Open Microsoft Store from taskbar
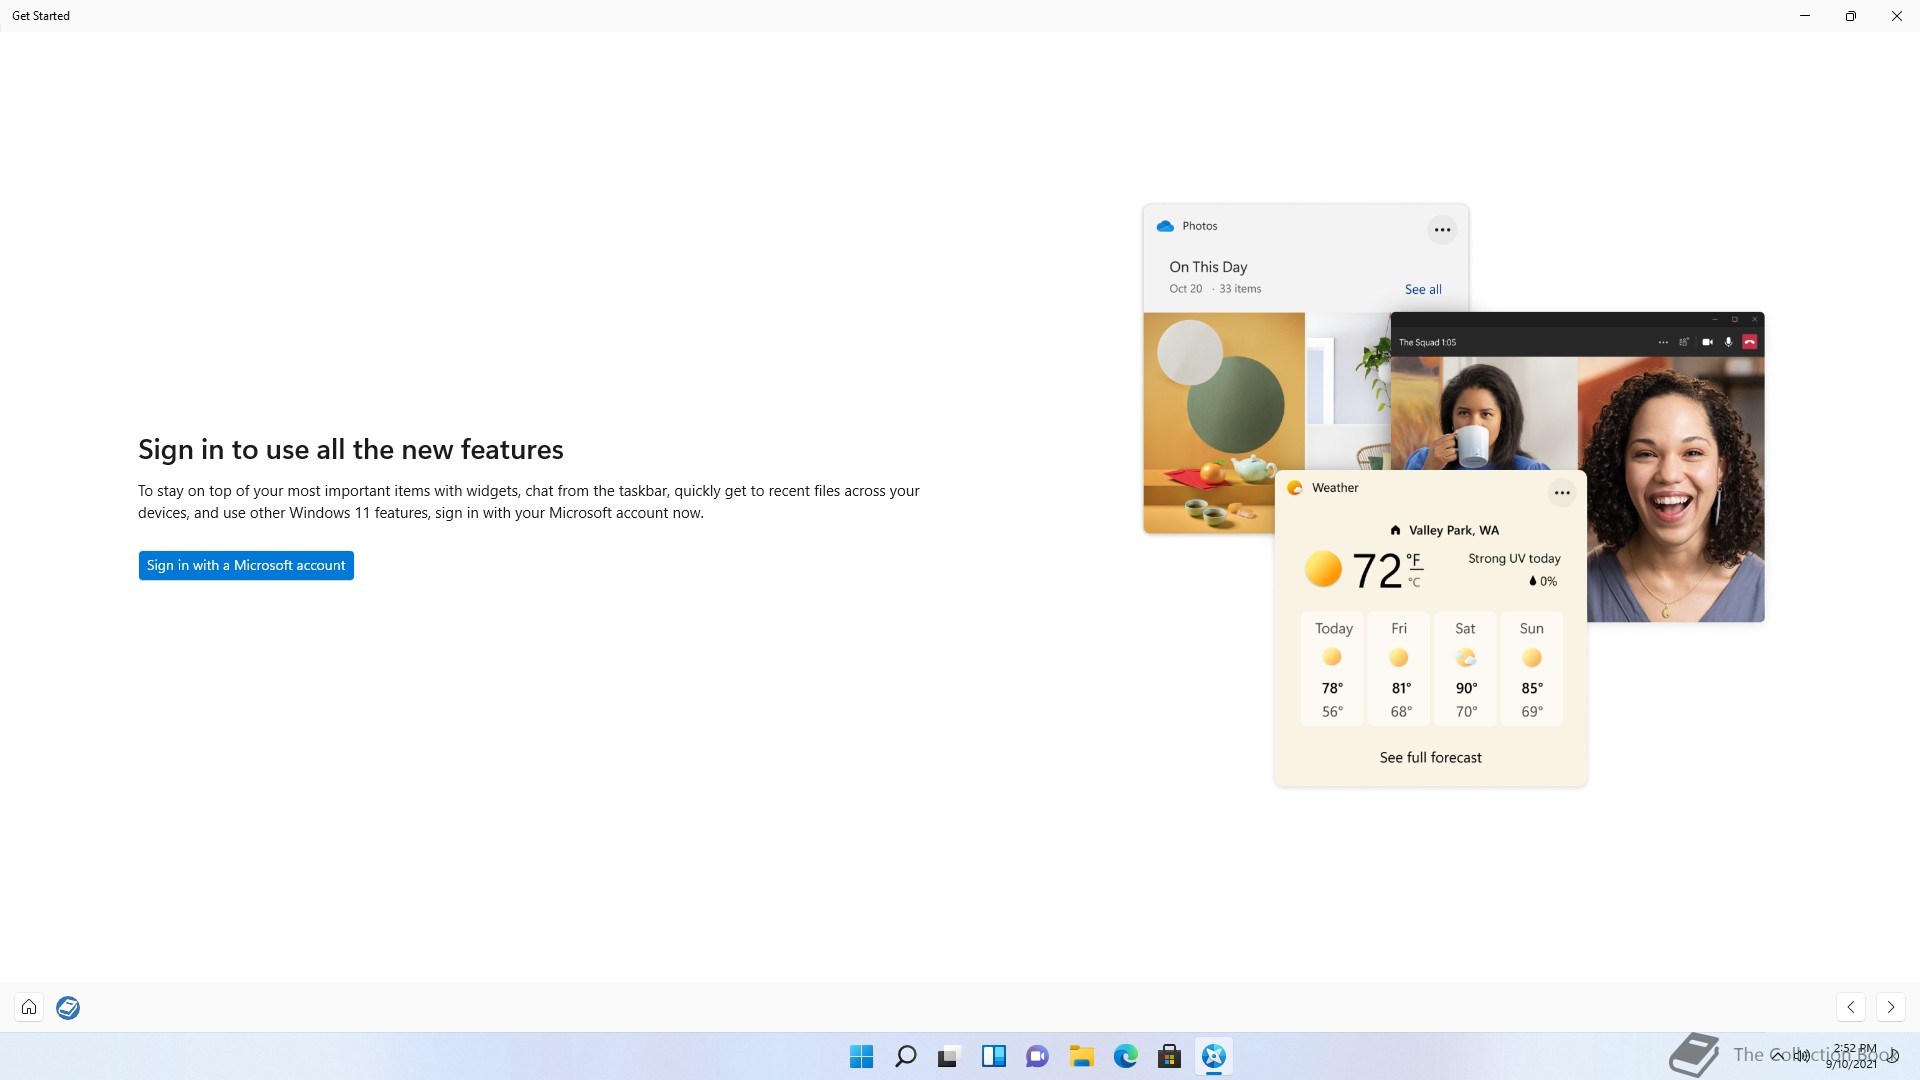Viewport: 1920px width, 1080px height. click(1169, 1056)
